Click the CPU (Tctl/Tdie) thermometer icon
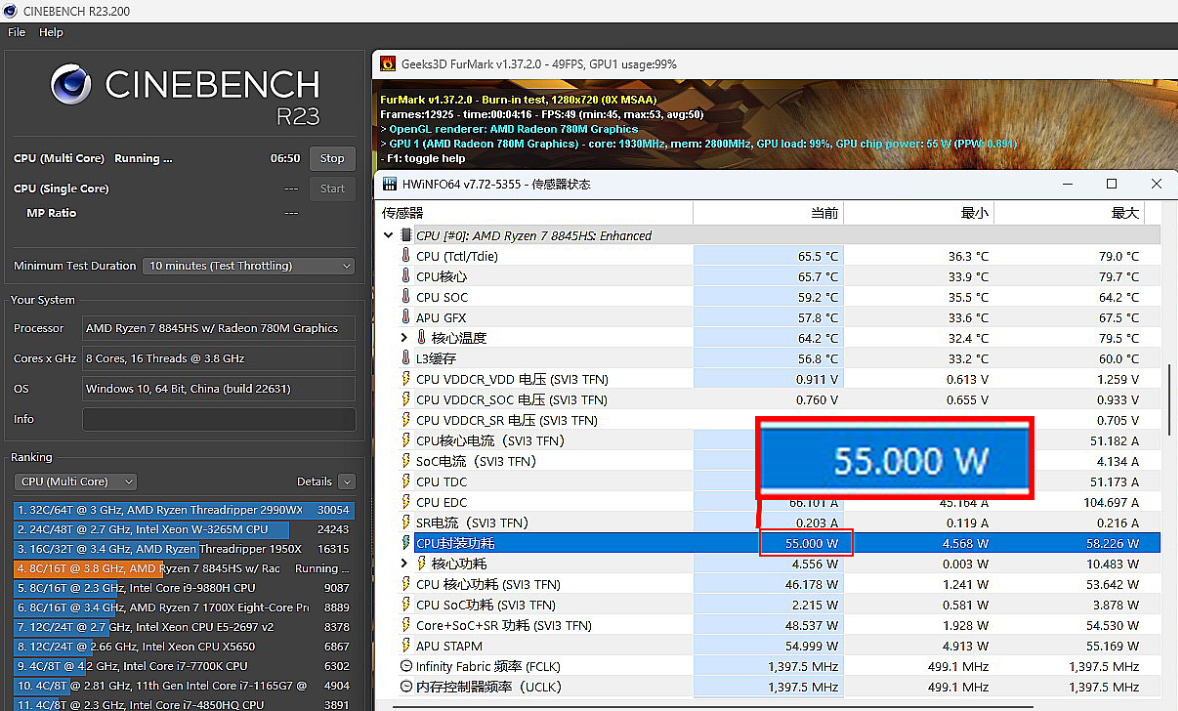The height and width of the screenshot is (711, 1178). point(405,256)
